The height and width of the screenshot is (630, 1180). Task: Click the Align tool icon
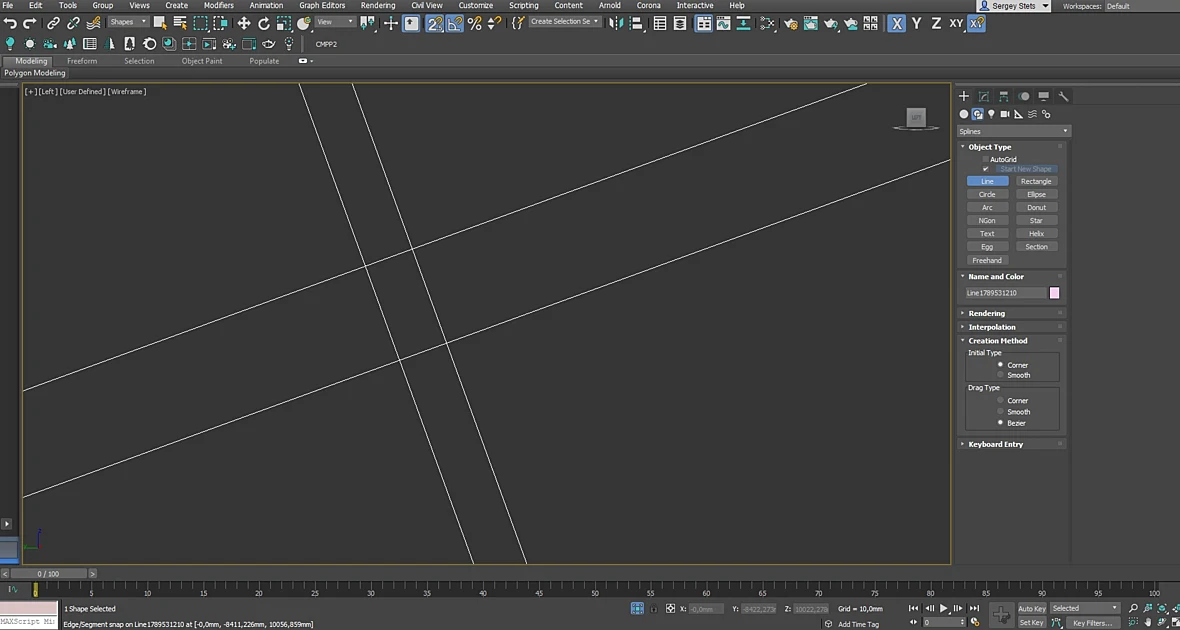pyautogui.click(x=637, y=23)
